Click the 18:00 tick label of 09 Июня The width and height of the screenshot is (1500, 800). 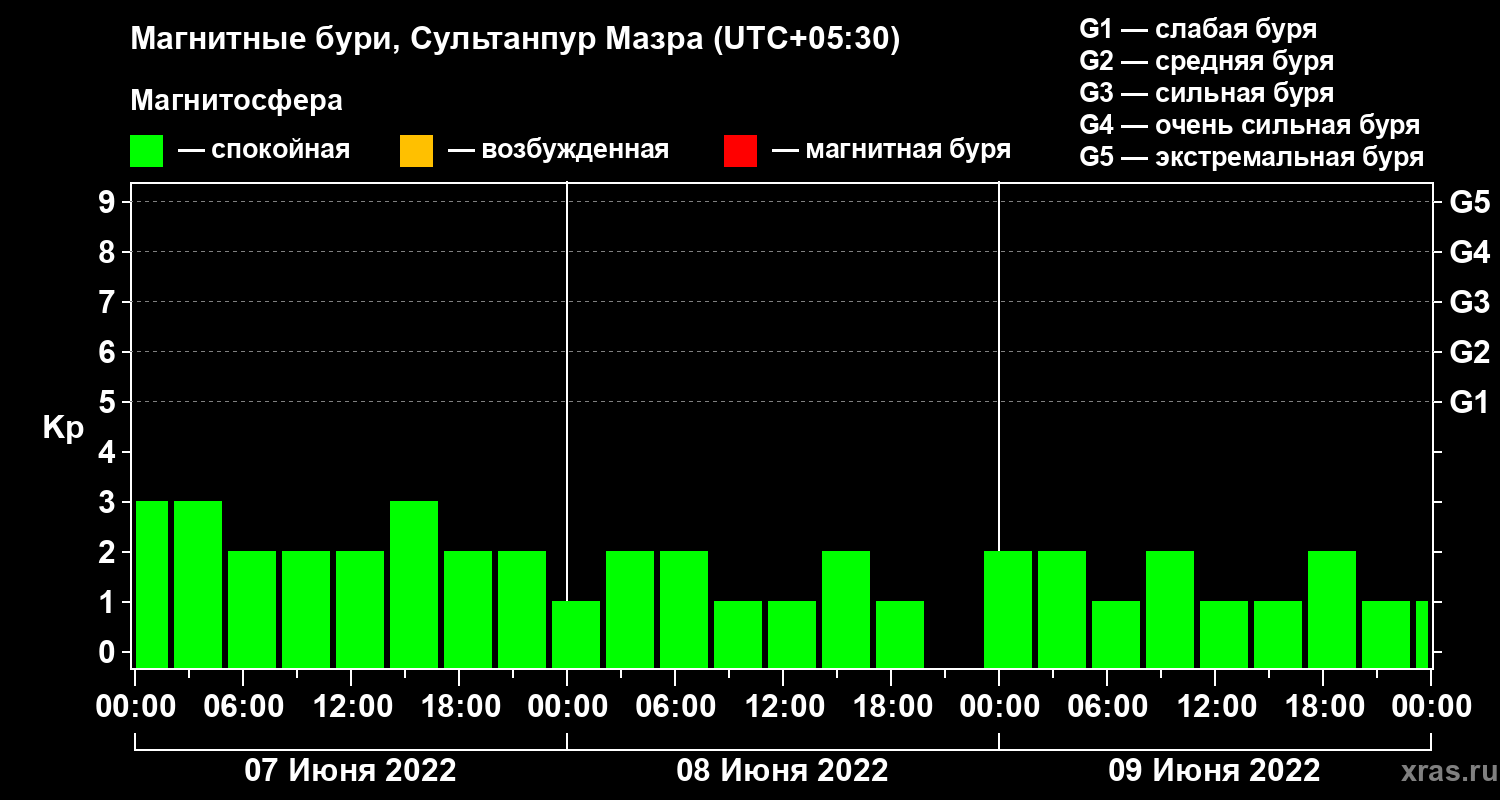click(x=1323, y=706)
